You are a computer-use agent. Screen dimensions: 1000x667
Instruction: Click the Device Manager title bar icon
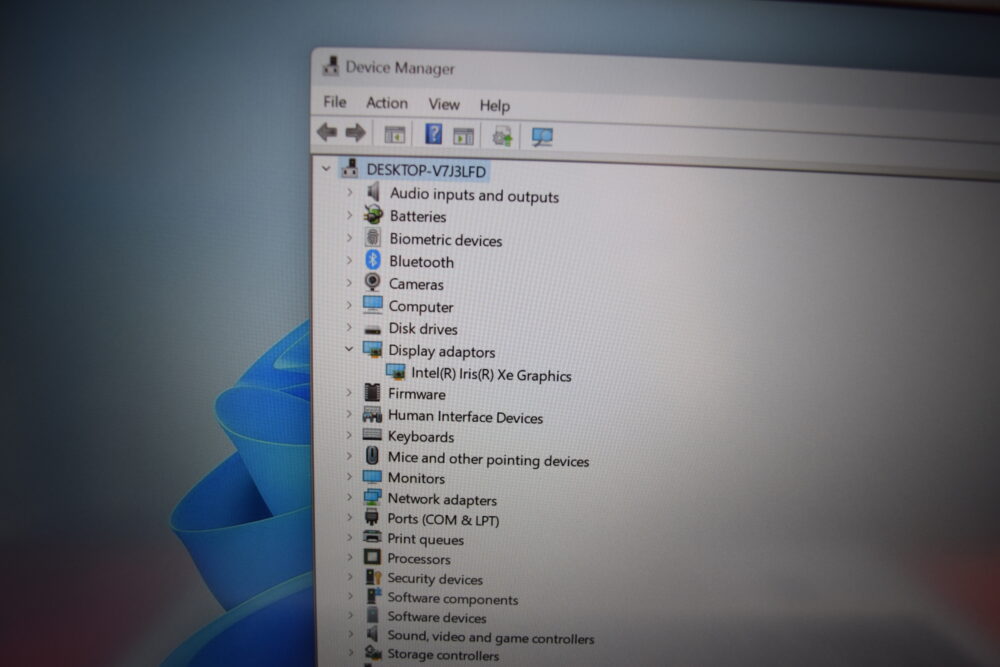point(330,66)
